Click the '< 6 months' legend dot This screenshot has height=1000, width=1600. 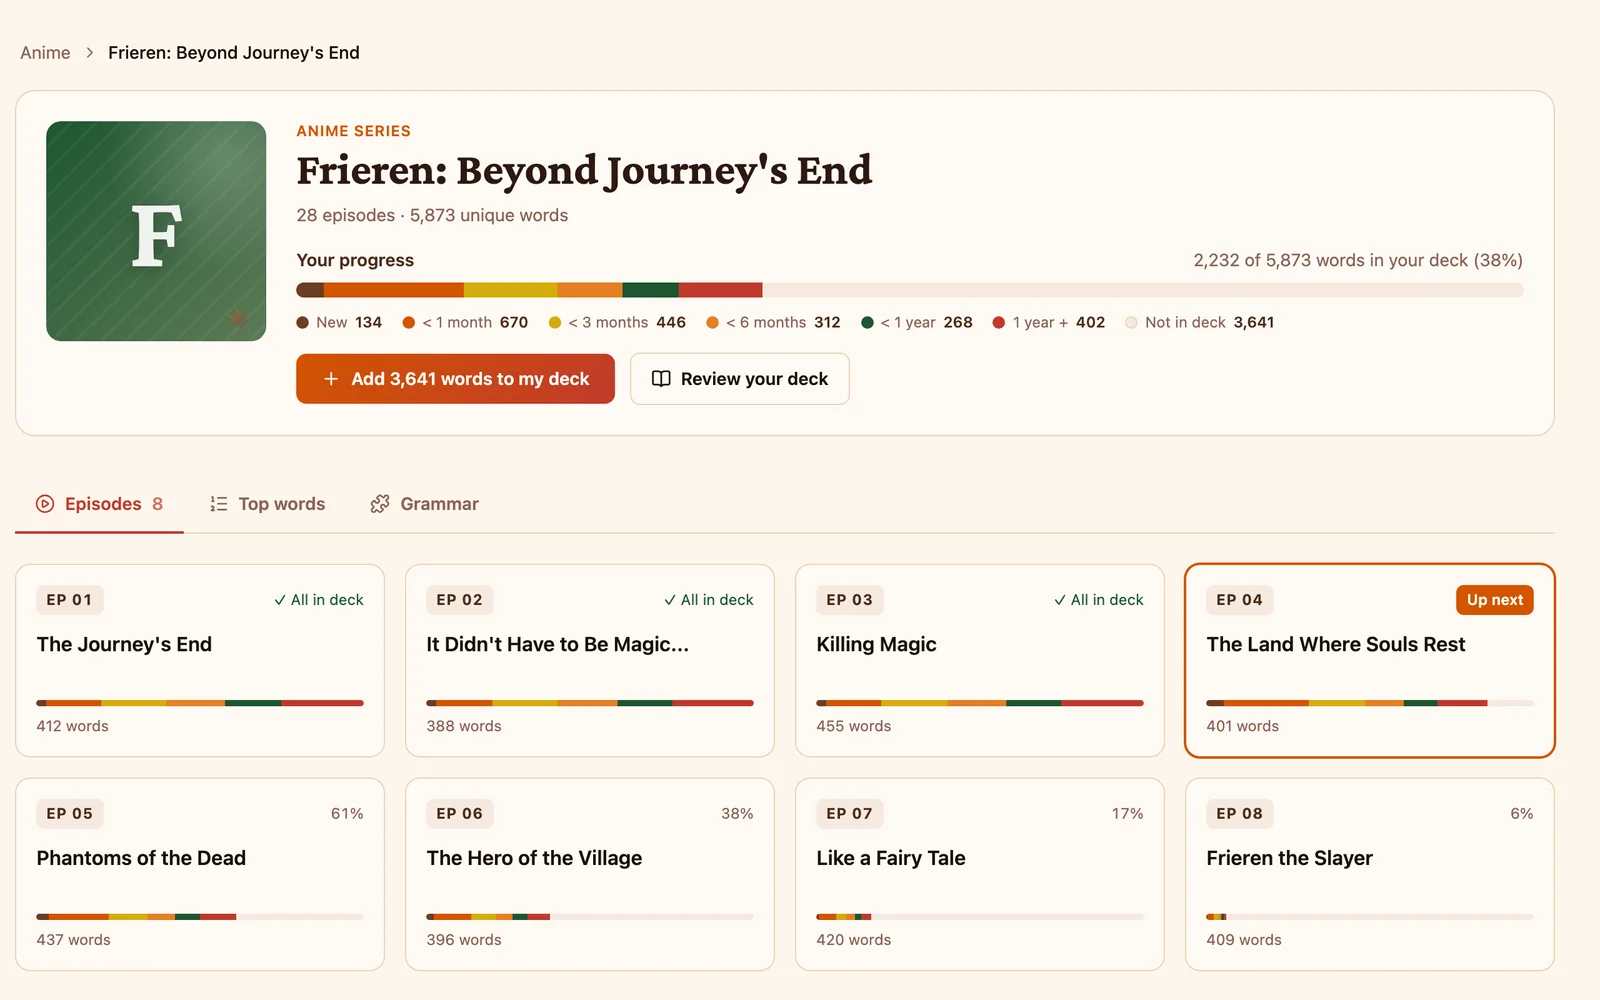(x=713, y=323)
